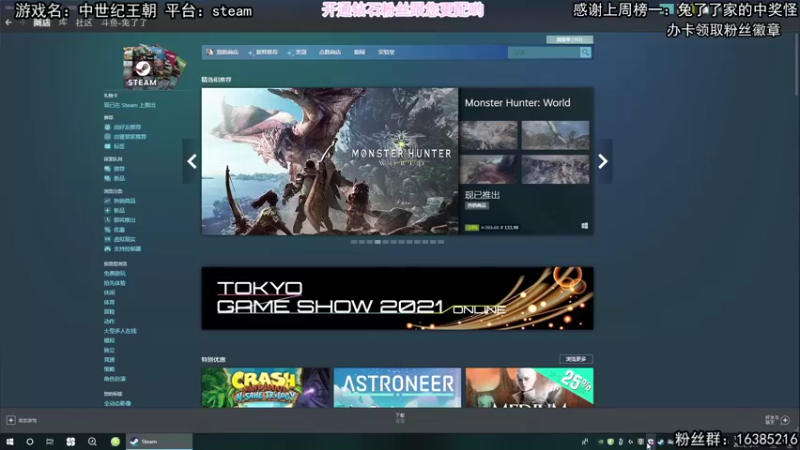
Task: Click top-right Monster Hunter screenshot thumbnail
Action: [x=555, y=135]
